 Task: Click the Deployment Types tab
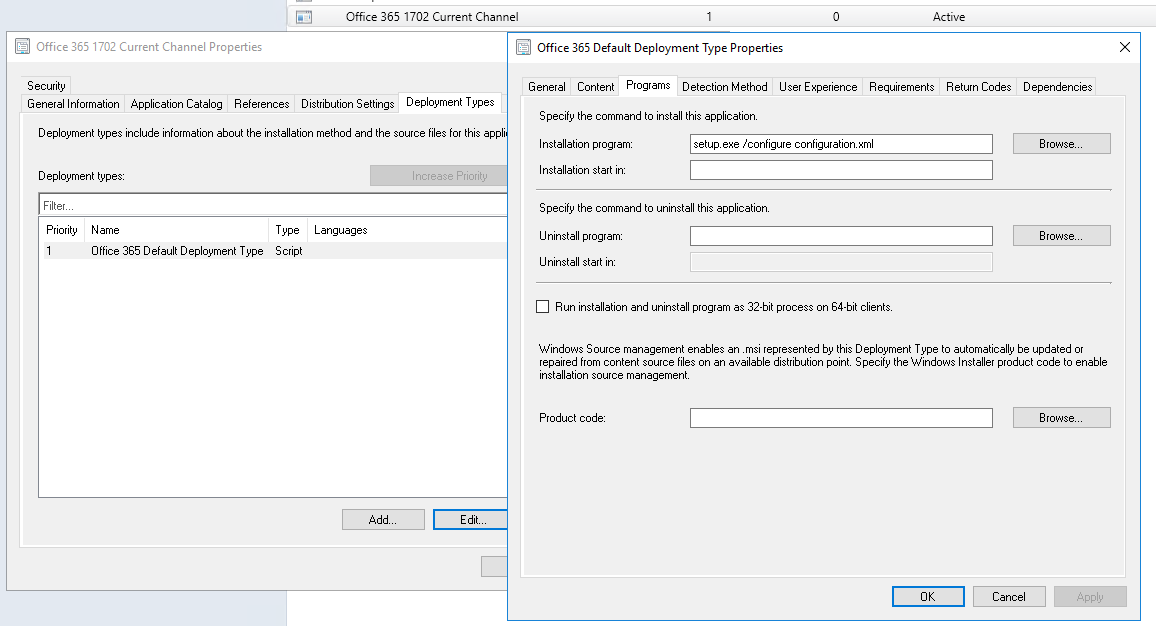tap(450, 102)
